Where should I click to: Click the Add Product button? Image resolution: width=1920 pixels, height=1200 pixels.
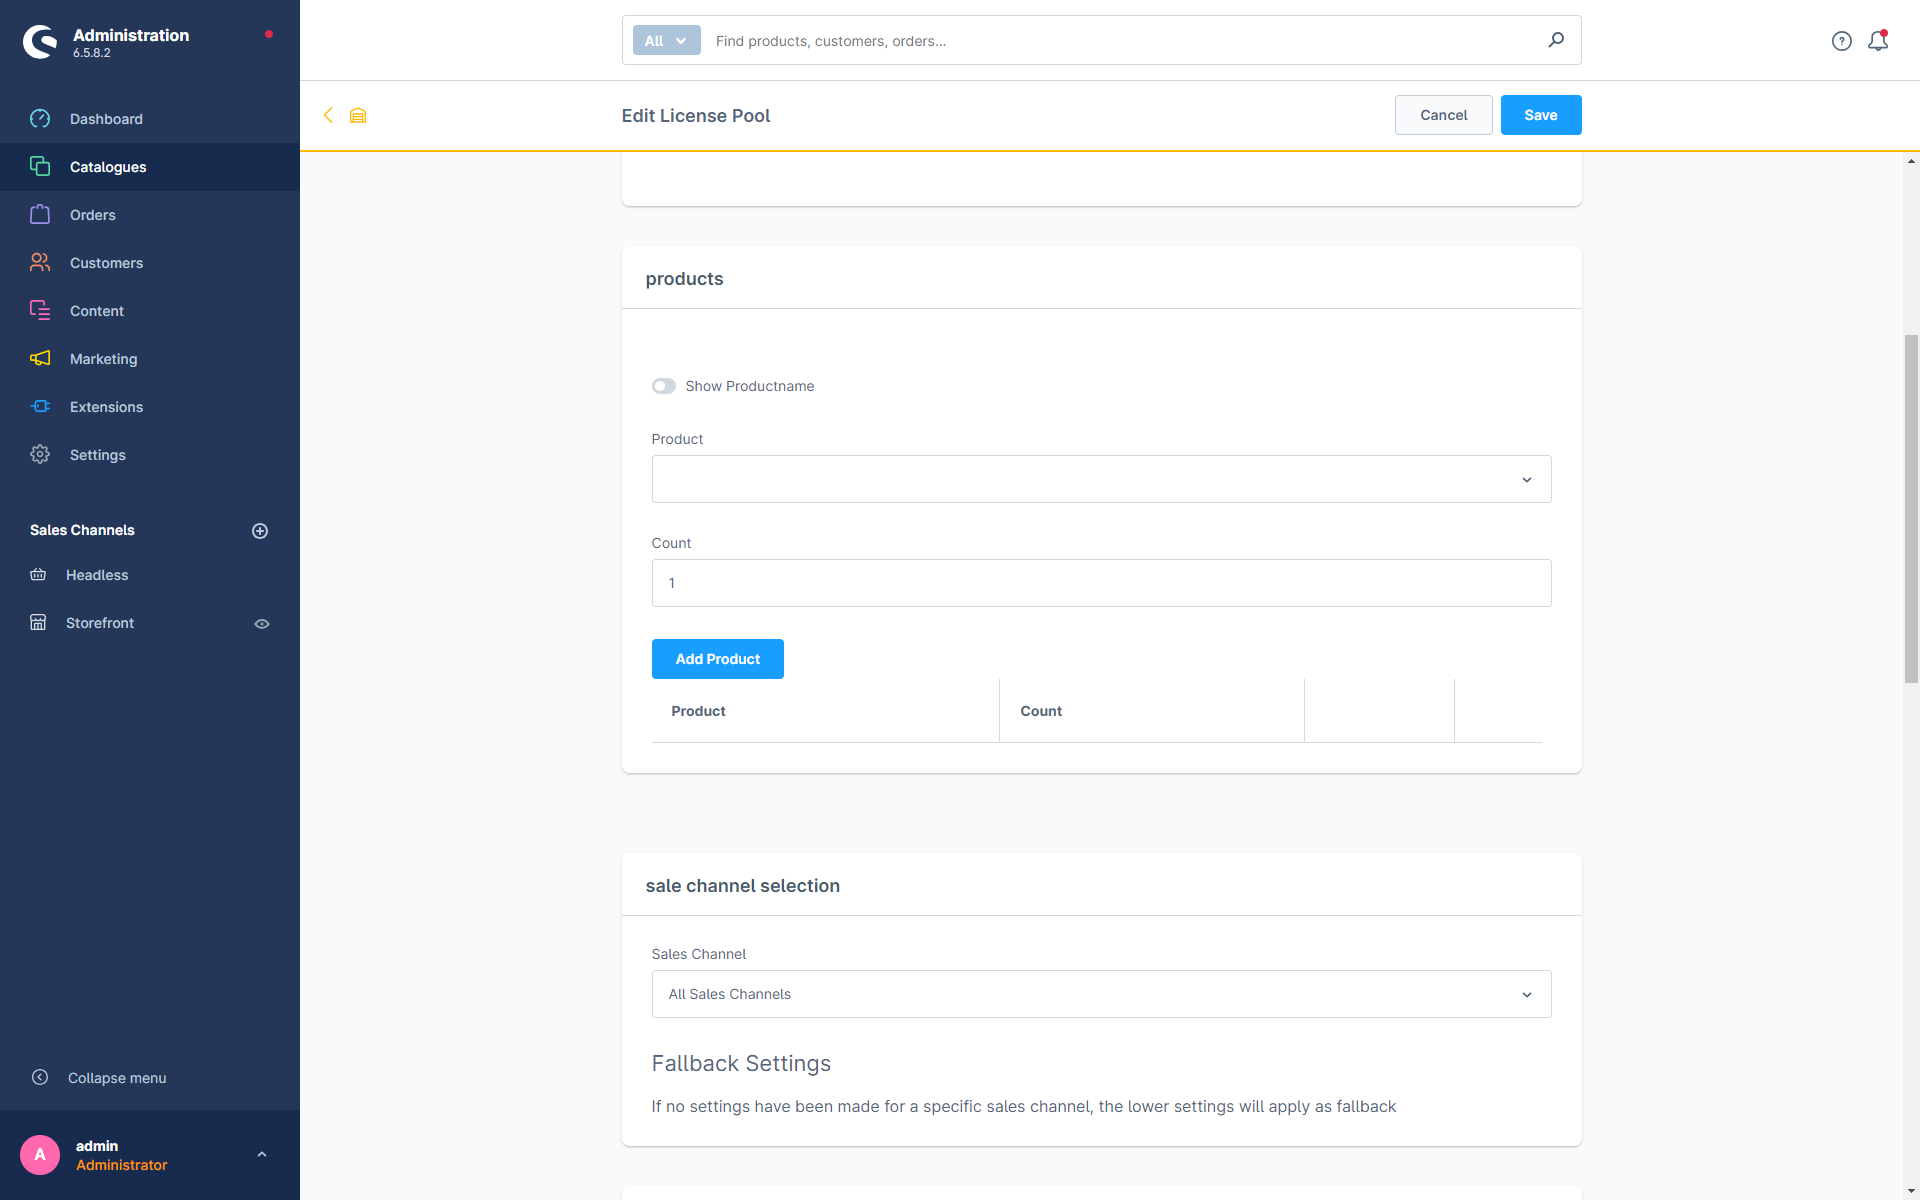pos(717,659)
